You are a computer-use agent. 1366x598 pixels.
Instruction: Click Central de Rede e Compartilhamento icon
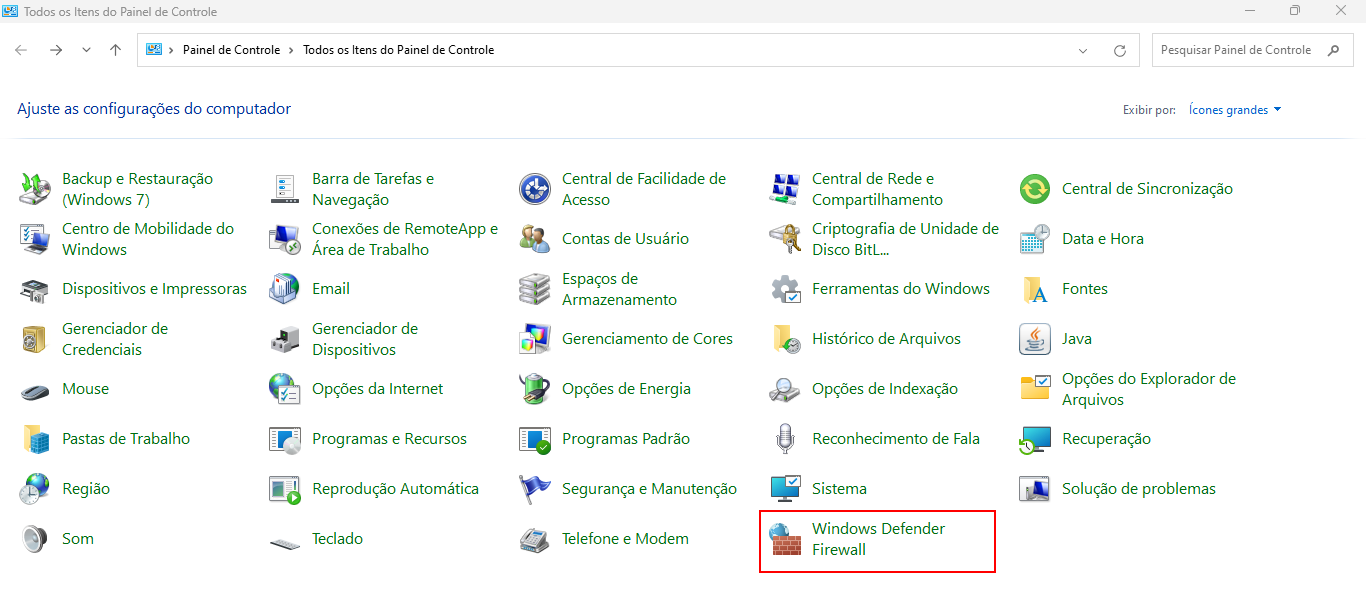pos(785,188)
